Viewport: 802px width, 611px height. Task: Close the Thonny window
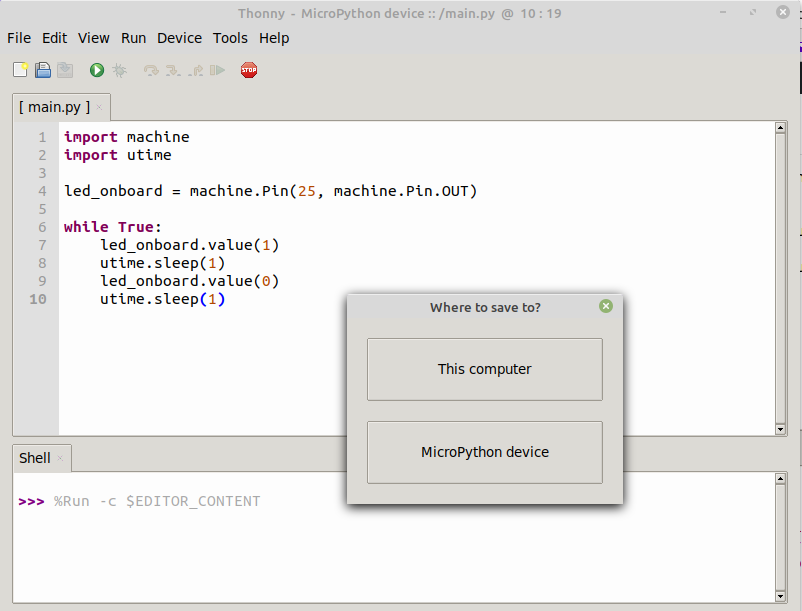click(783, 12)
